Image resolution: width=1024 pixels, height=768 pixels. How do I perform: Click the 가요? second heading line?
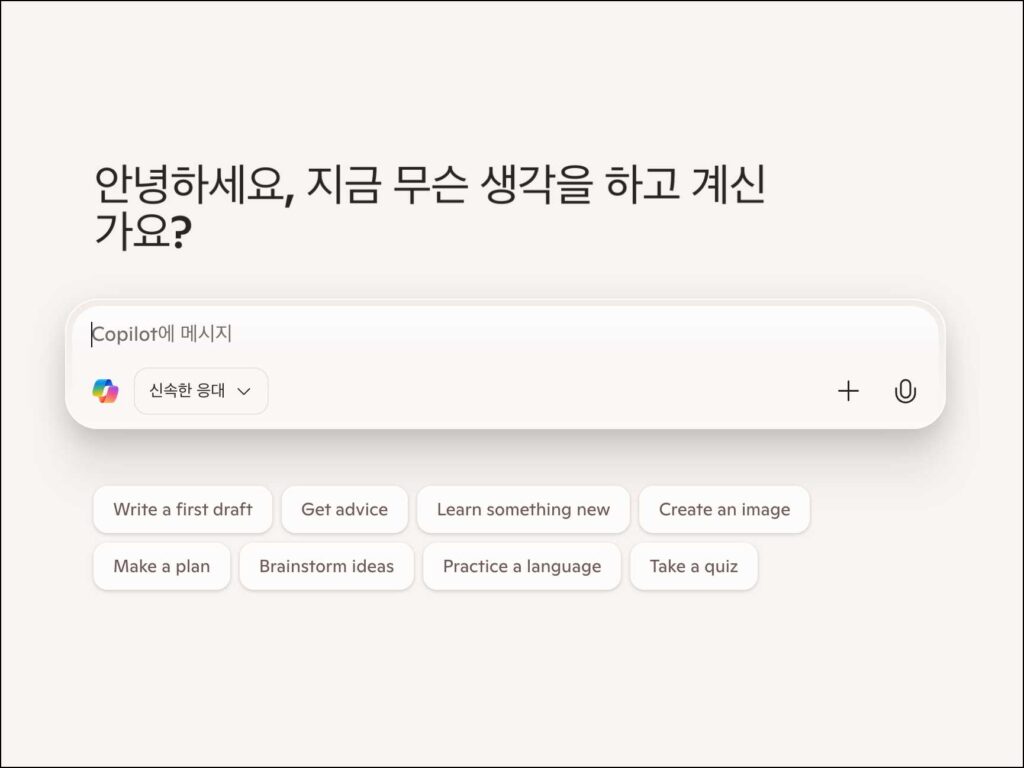tap(144, 231)
